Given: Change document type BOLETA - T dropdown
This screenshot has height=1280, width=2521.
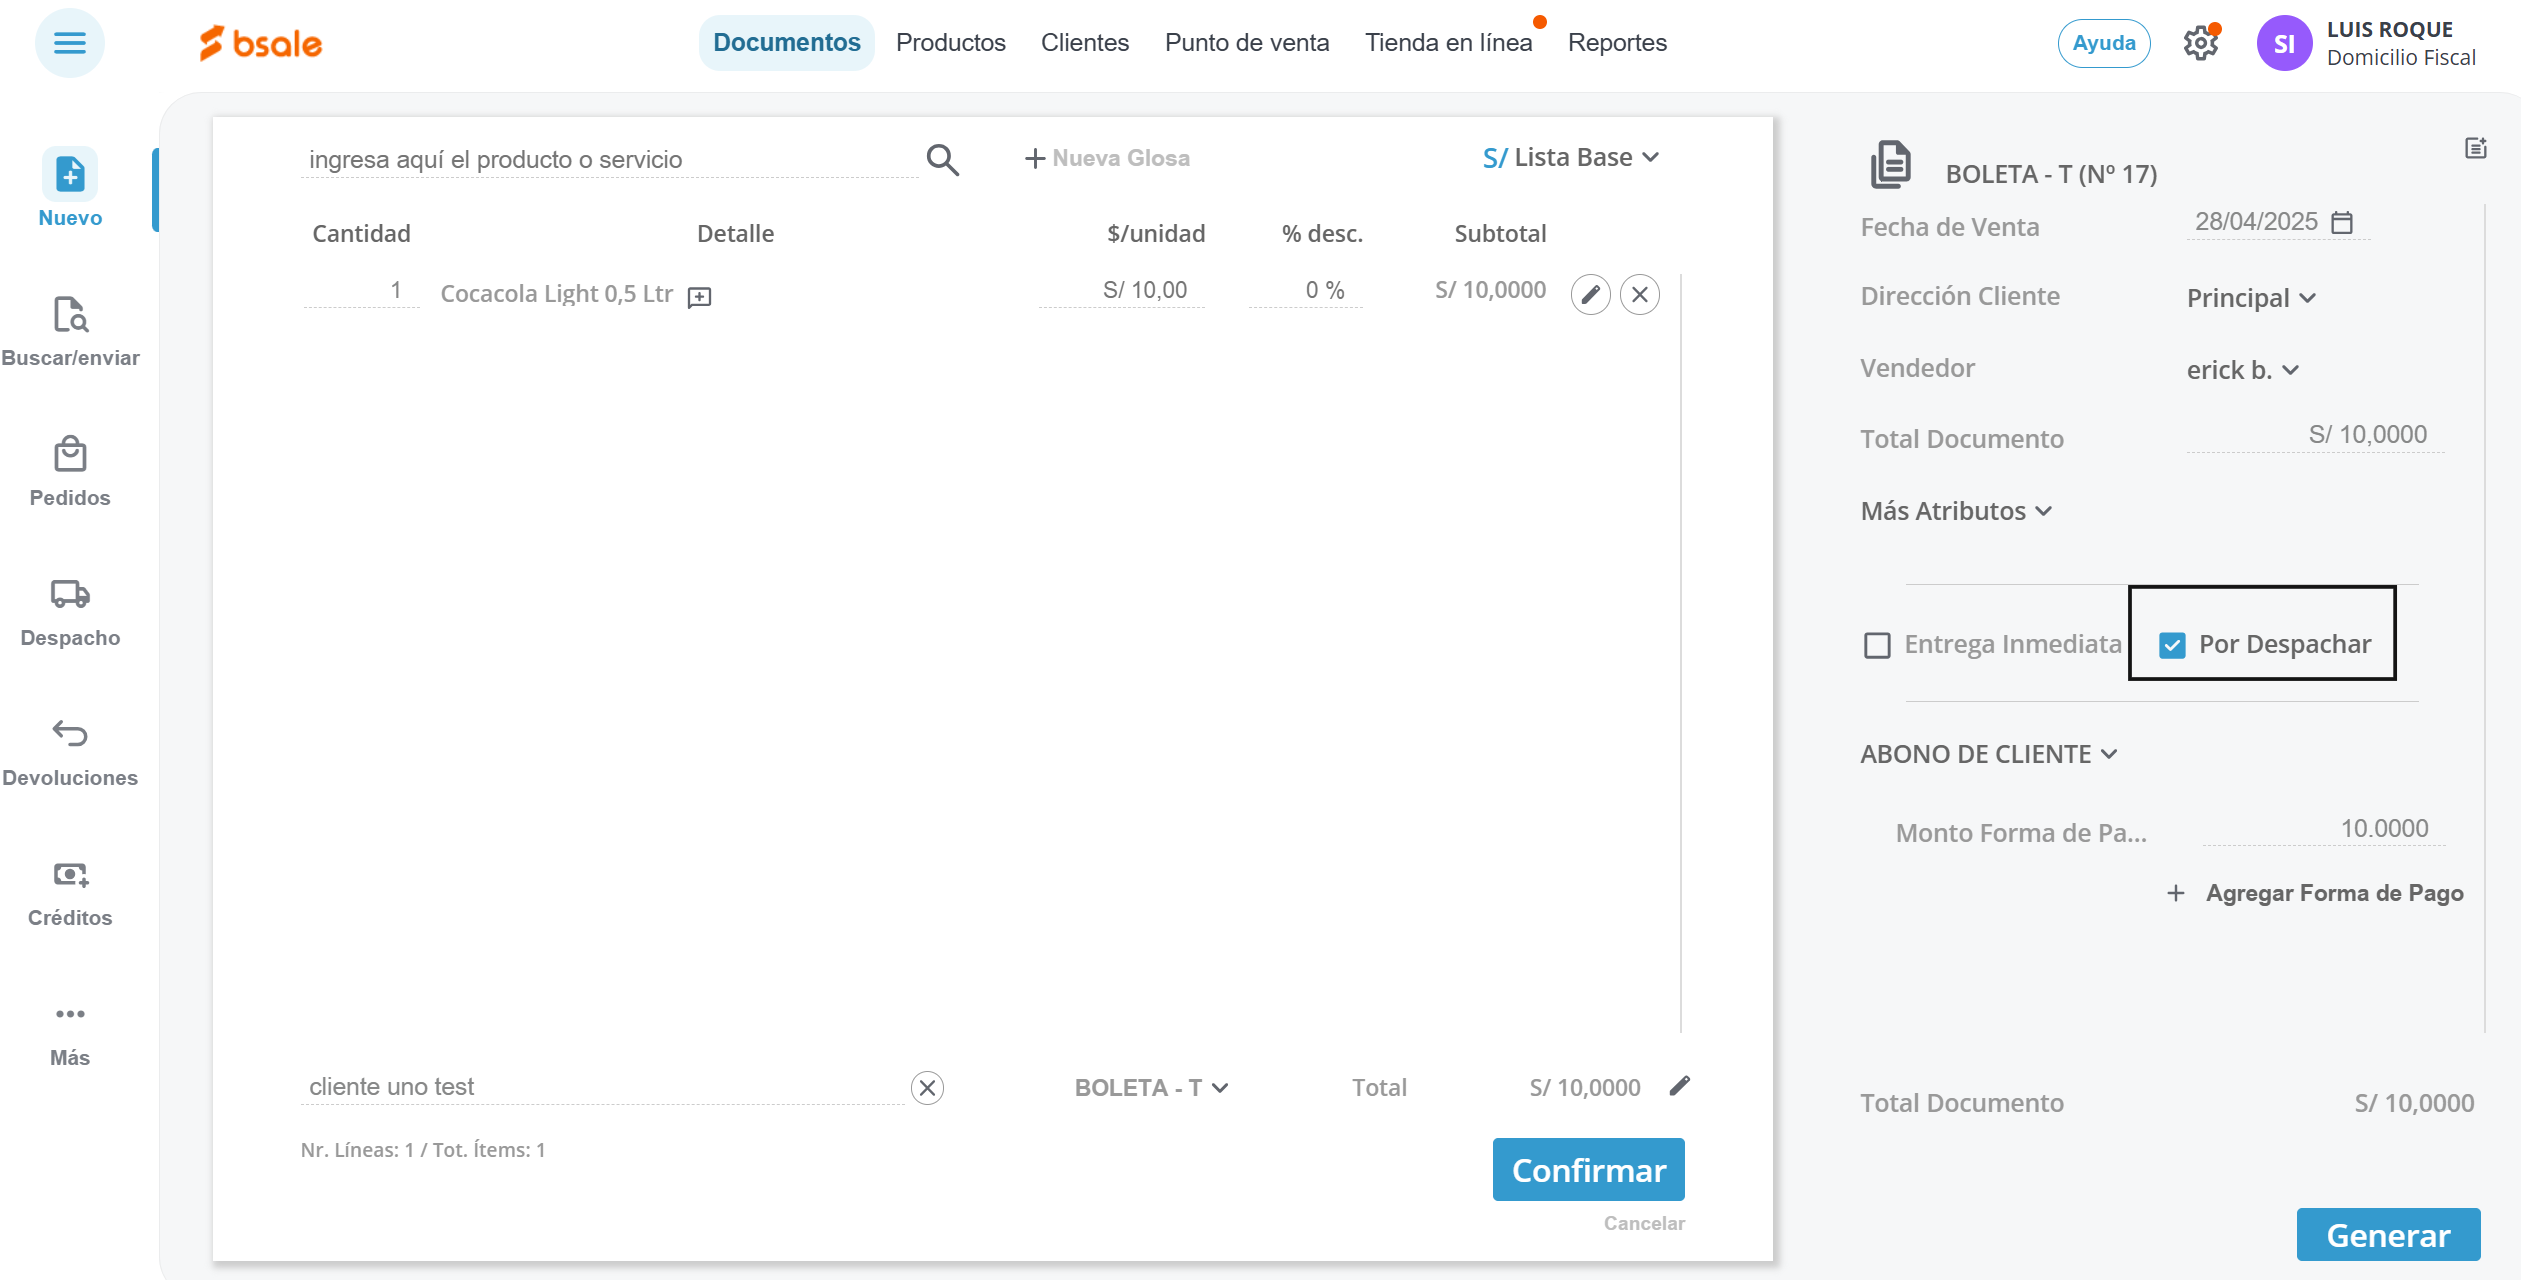Looking at the screenshot, I should pyautogui.click(x=1151, y=1088).
